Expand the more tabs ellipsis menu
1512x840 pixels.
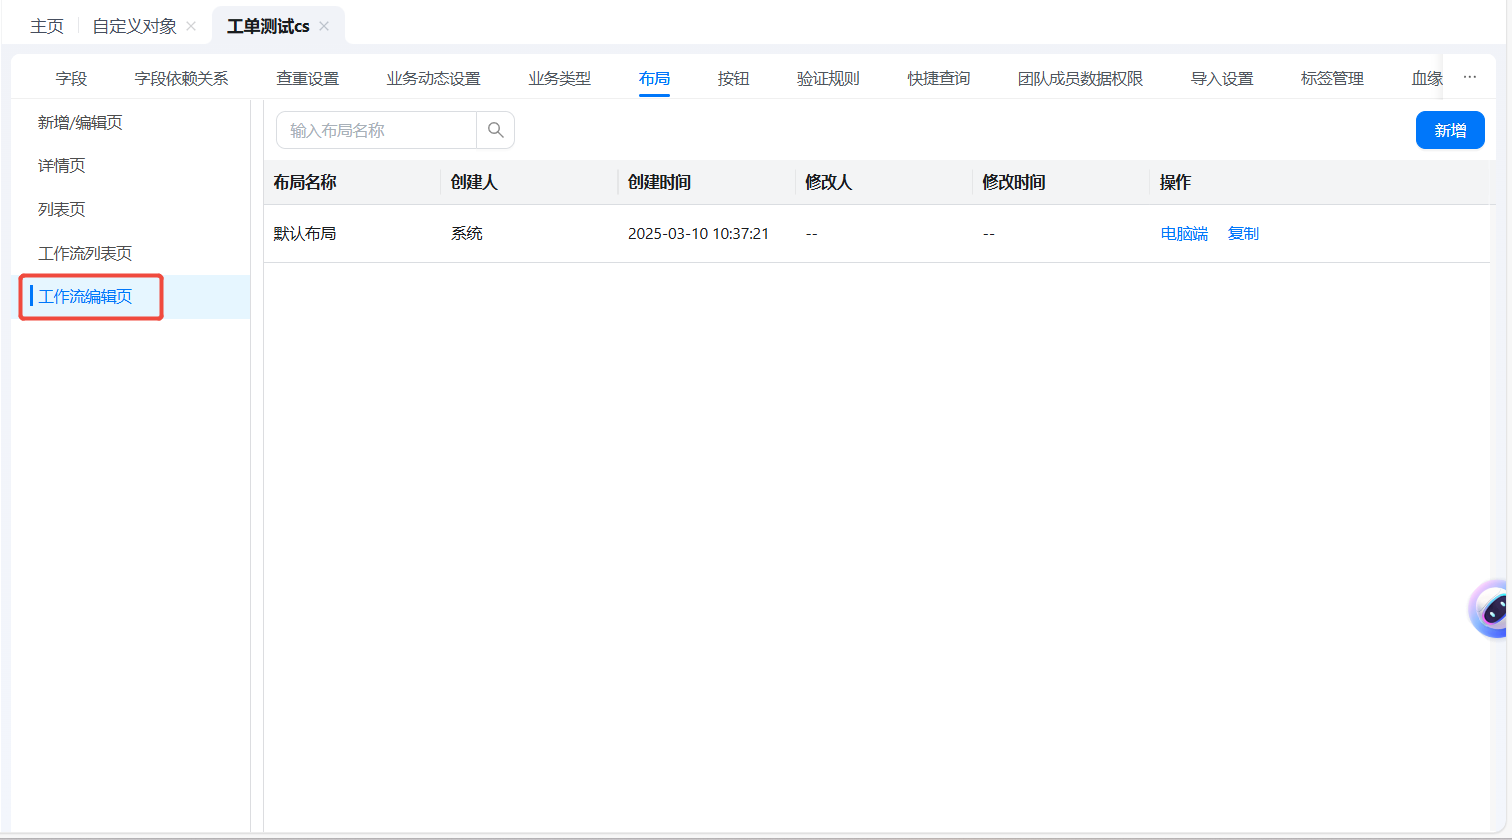tap(1469, 77)
